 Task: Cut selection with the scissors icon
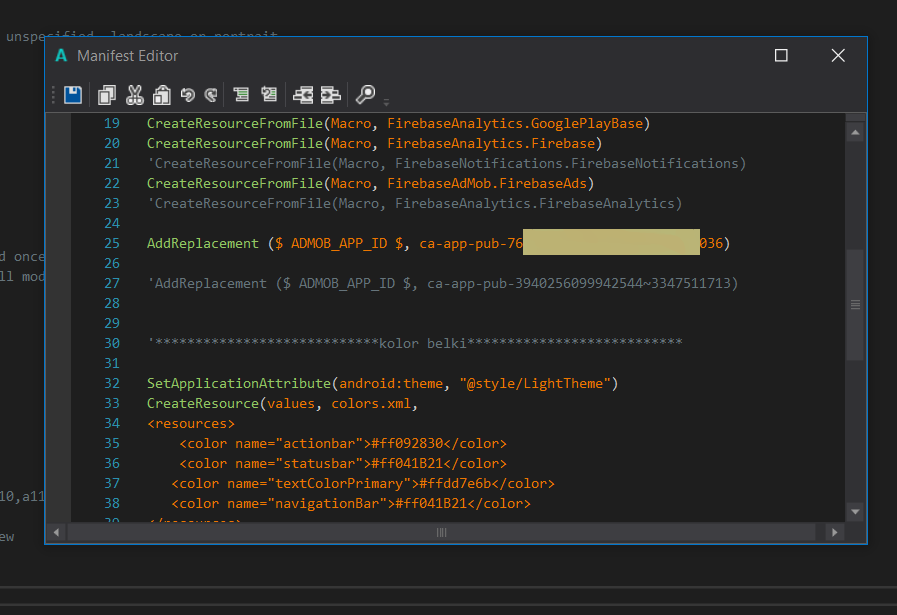[134, 94]
